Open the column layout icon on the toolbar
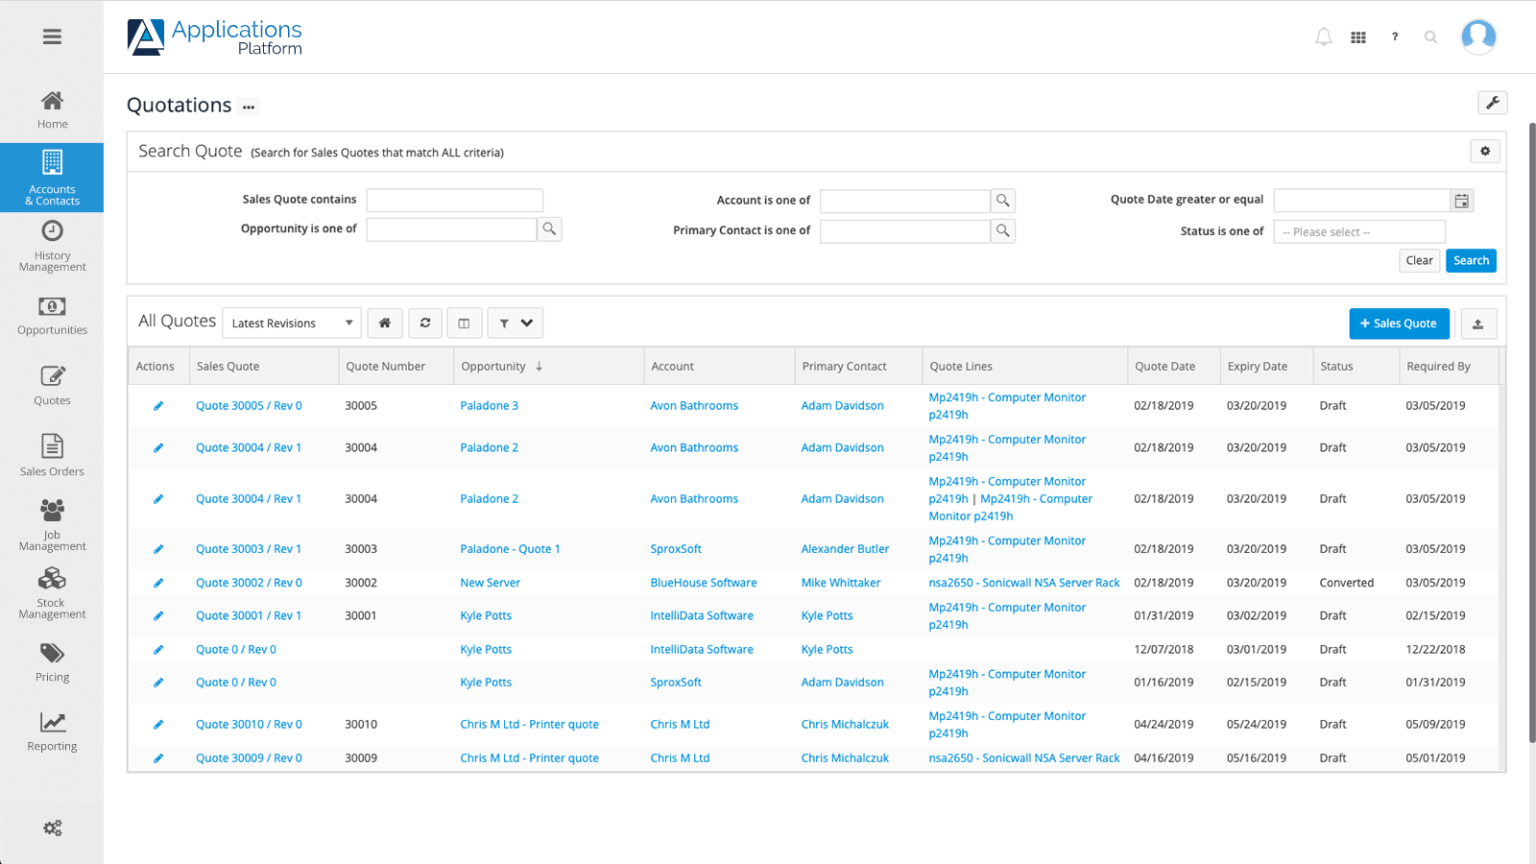Viewport: 1536px width, 864px height. pyautogui.click(x=464, y=323)
